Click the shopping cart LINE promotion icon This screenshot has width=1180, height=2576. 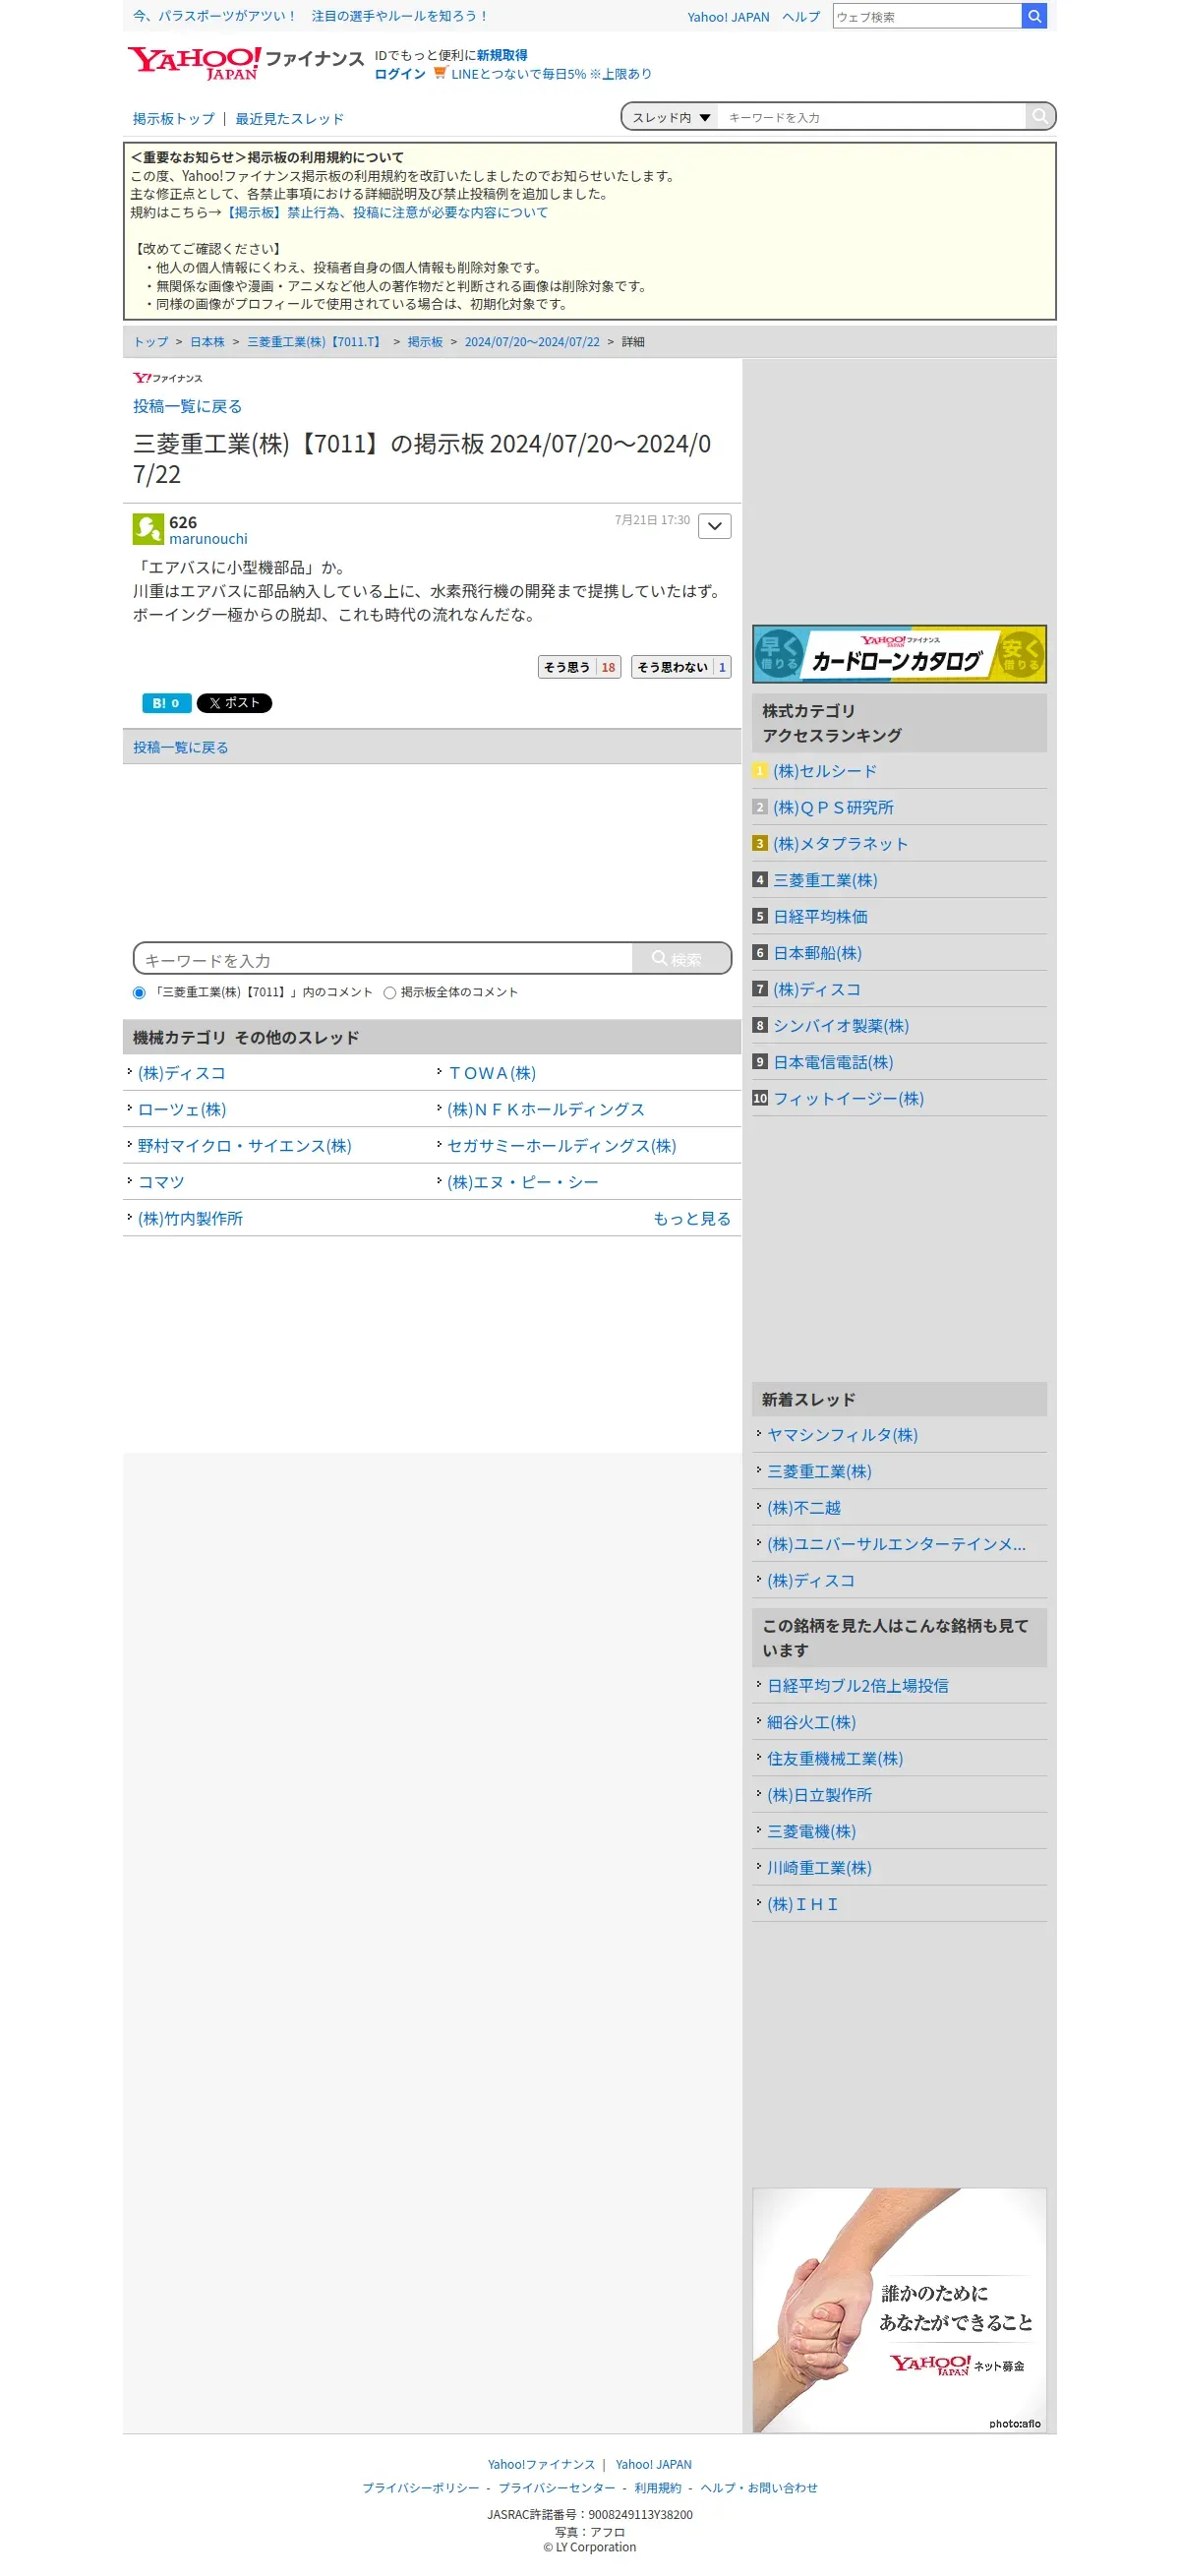point(439,73)
